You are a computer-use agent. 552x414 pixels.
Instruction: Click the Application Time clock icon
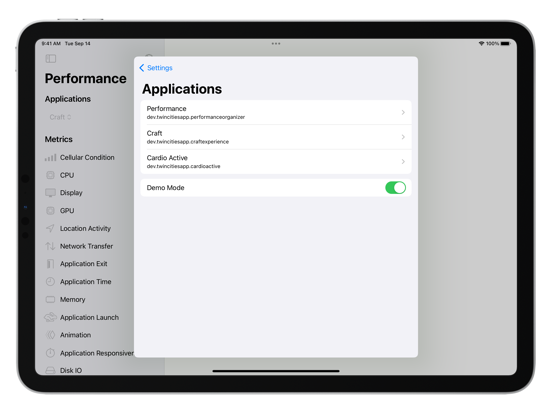(x=50, y=282)
